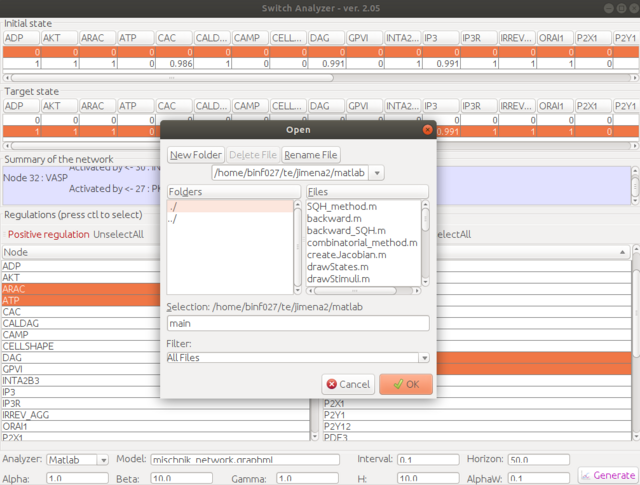Select Positive regulation label
Image resolution: width=640 pixels, height=485 pixels.
(x=46, y=234)
